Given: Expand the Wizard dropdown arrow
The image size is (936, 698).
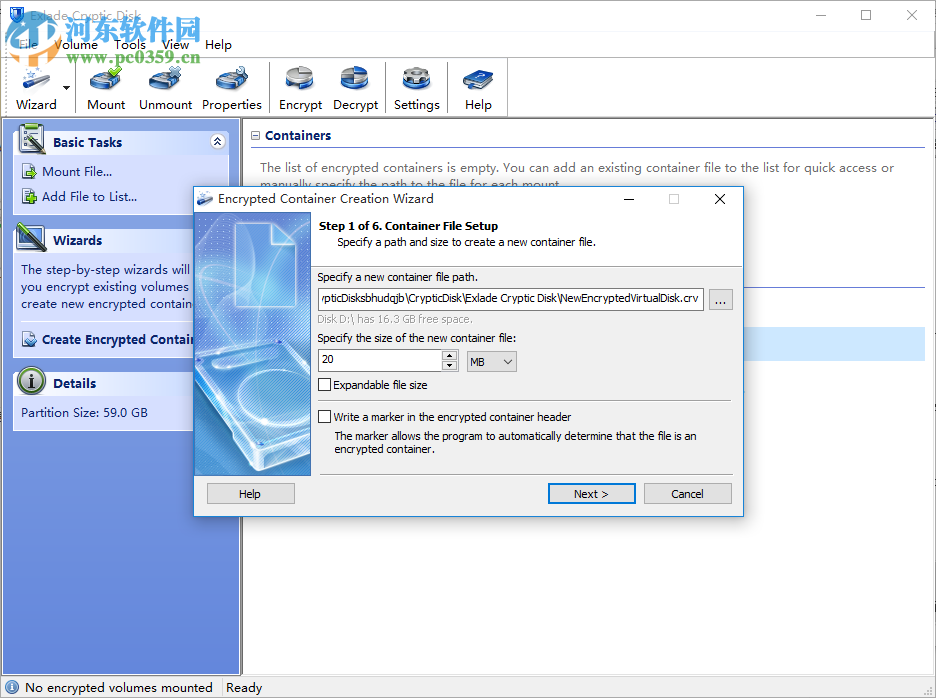Looking at the screenshot, I should [66, 88].
